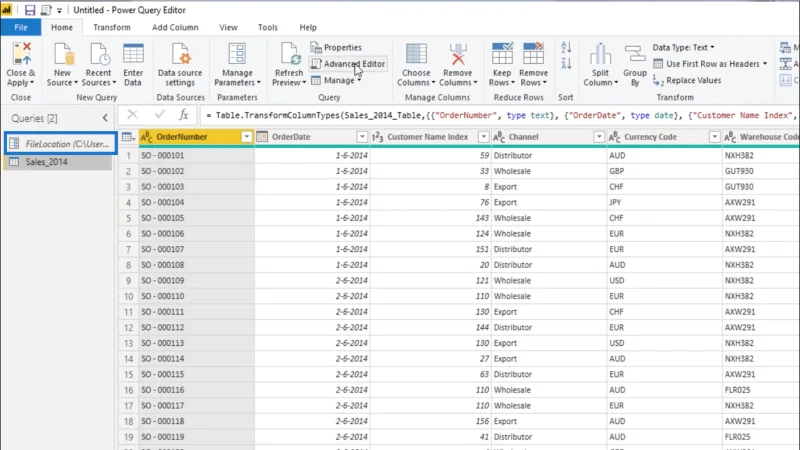Open the File tab
The image size is (800, 450).
click(x=21, y=28)
